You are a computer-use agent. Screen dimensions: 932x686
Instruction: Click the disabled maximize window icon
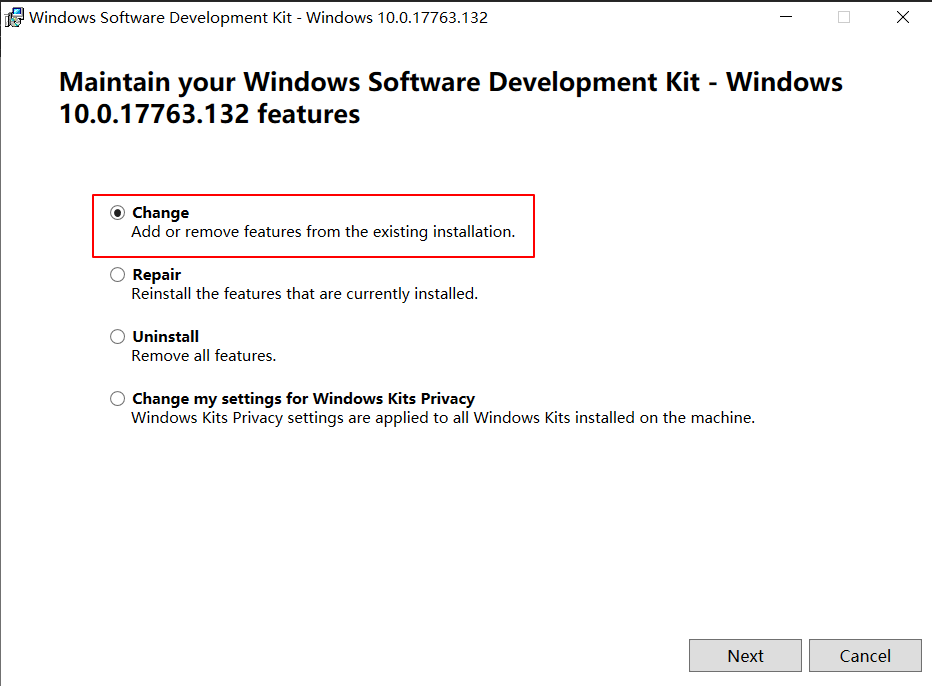(844, 17)
